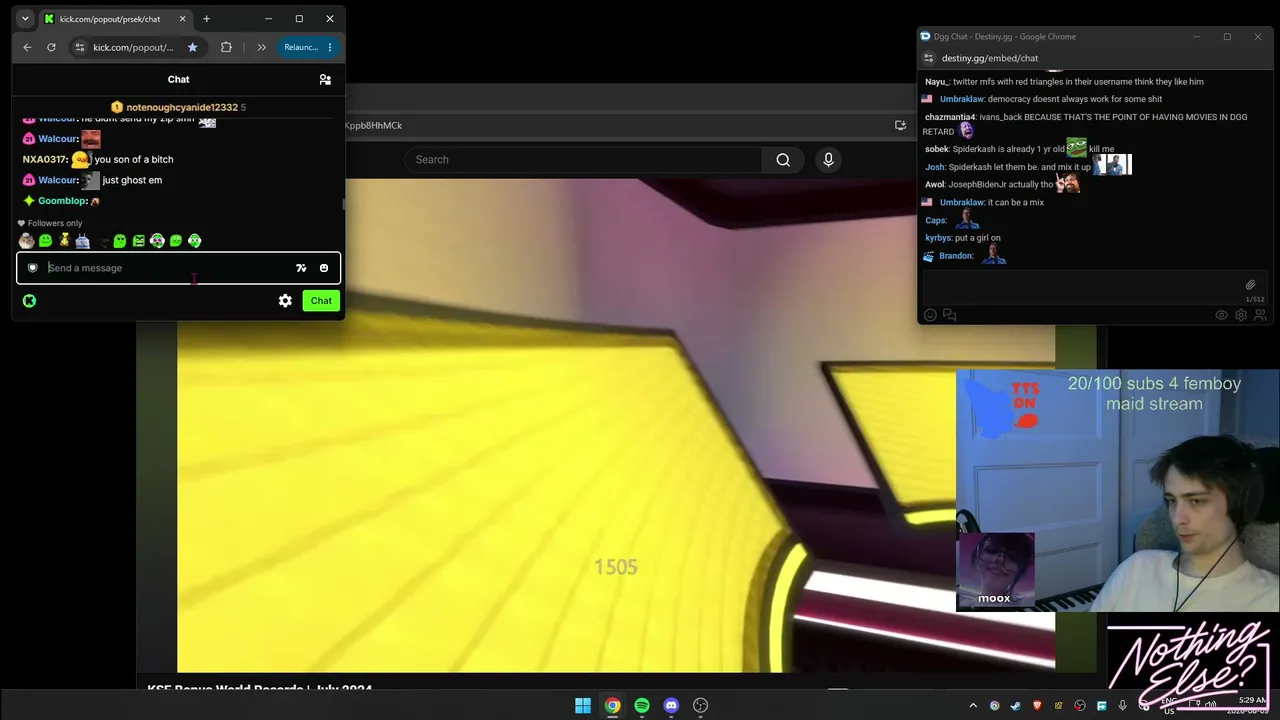Open Discord from the taskbar

click(x=671, y=706)
